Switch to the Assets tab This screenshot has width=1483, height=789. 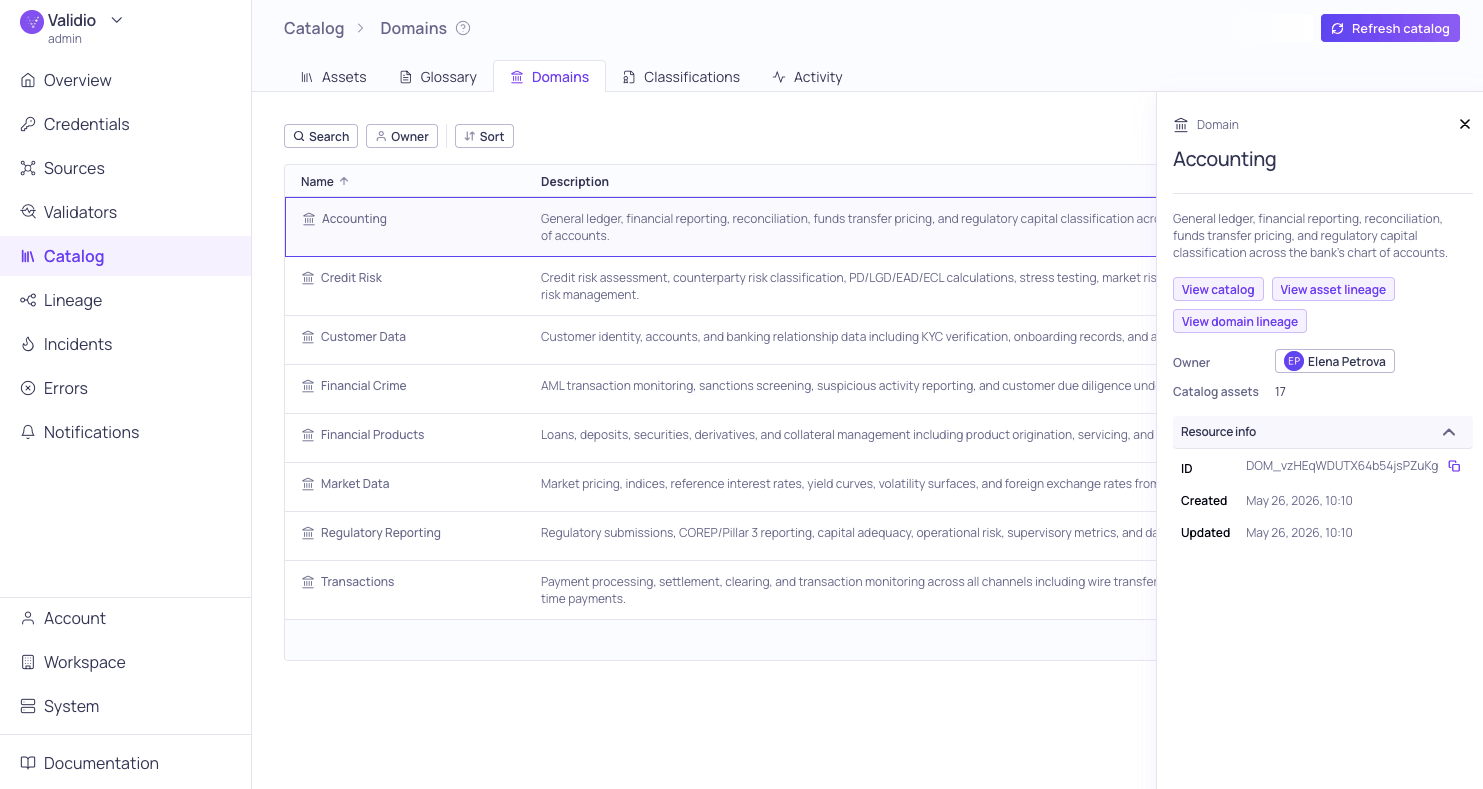pyautogui.click(x=334, y=77)
